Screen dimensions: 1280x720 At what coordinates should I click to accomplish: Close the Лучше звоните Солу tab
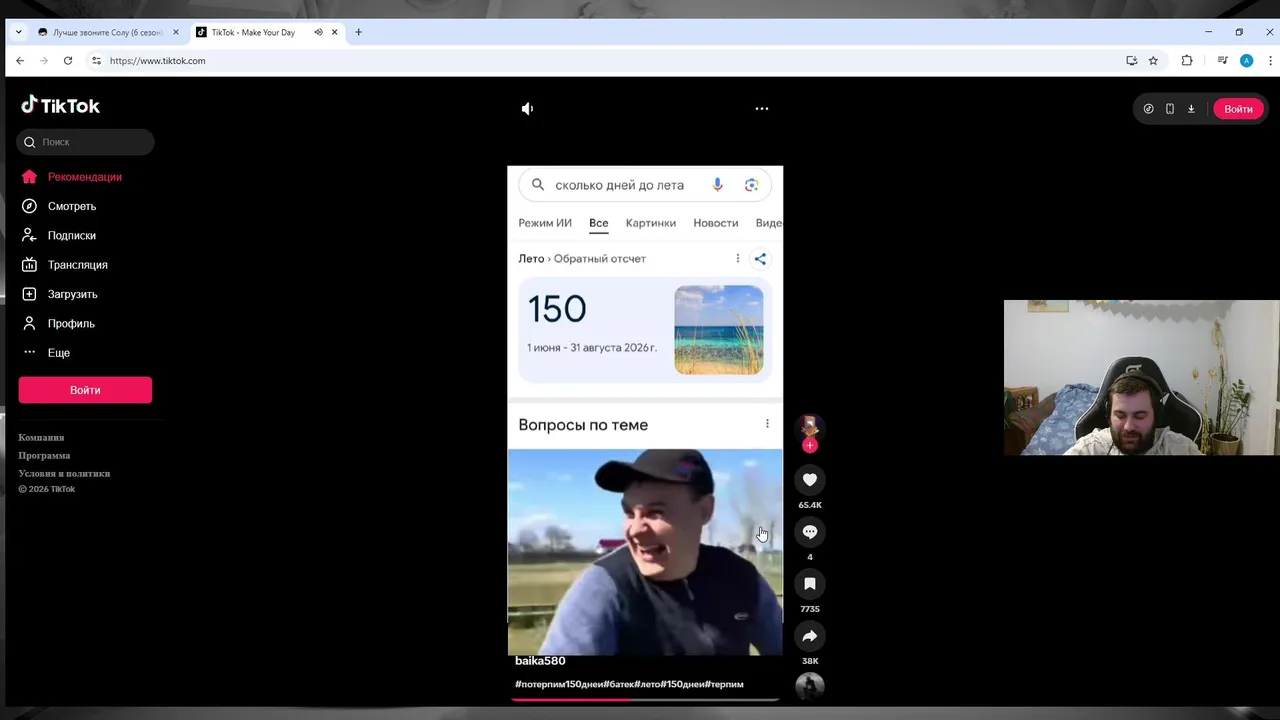pos(176,32)
